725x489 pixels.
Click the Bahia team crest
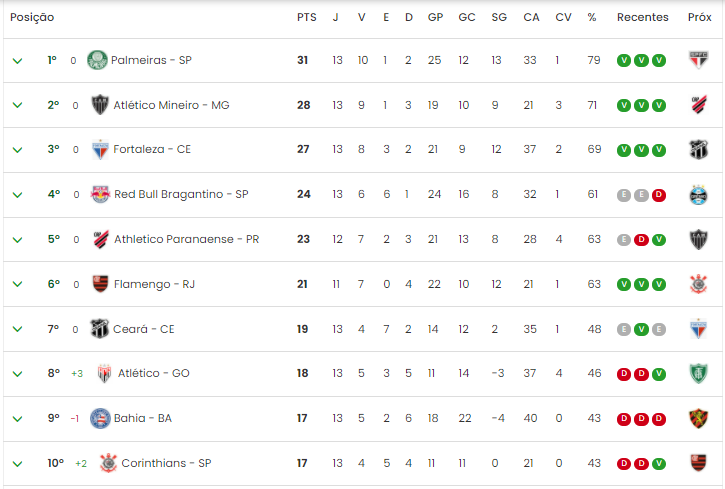pyautogui.click(x=100, y=418)
